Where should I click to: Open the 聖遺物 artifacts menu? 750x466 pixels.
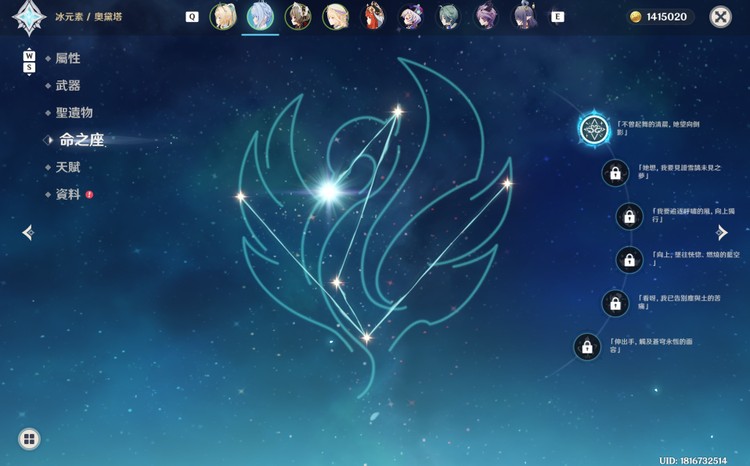coord(74,113)
